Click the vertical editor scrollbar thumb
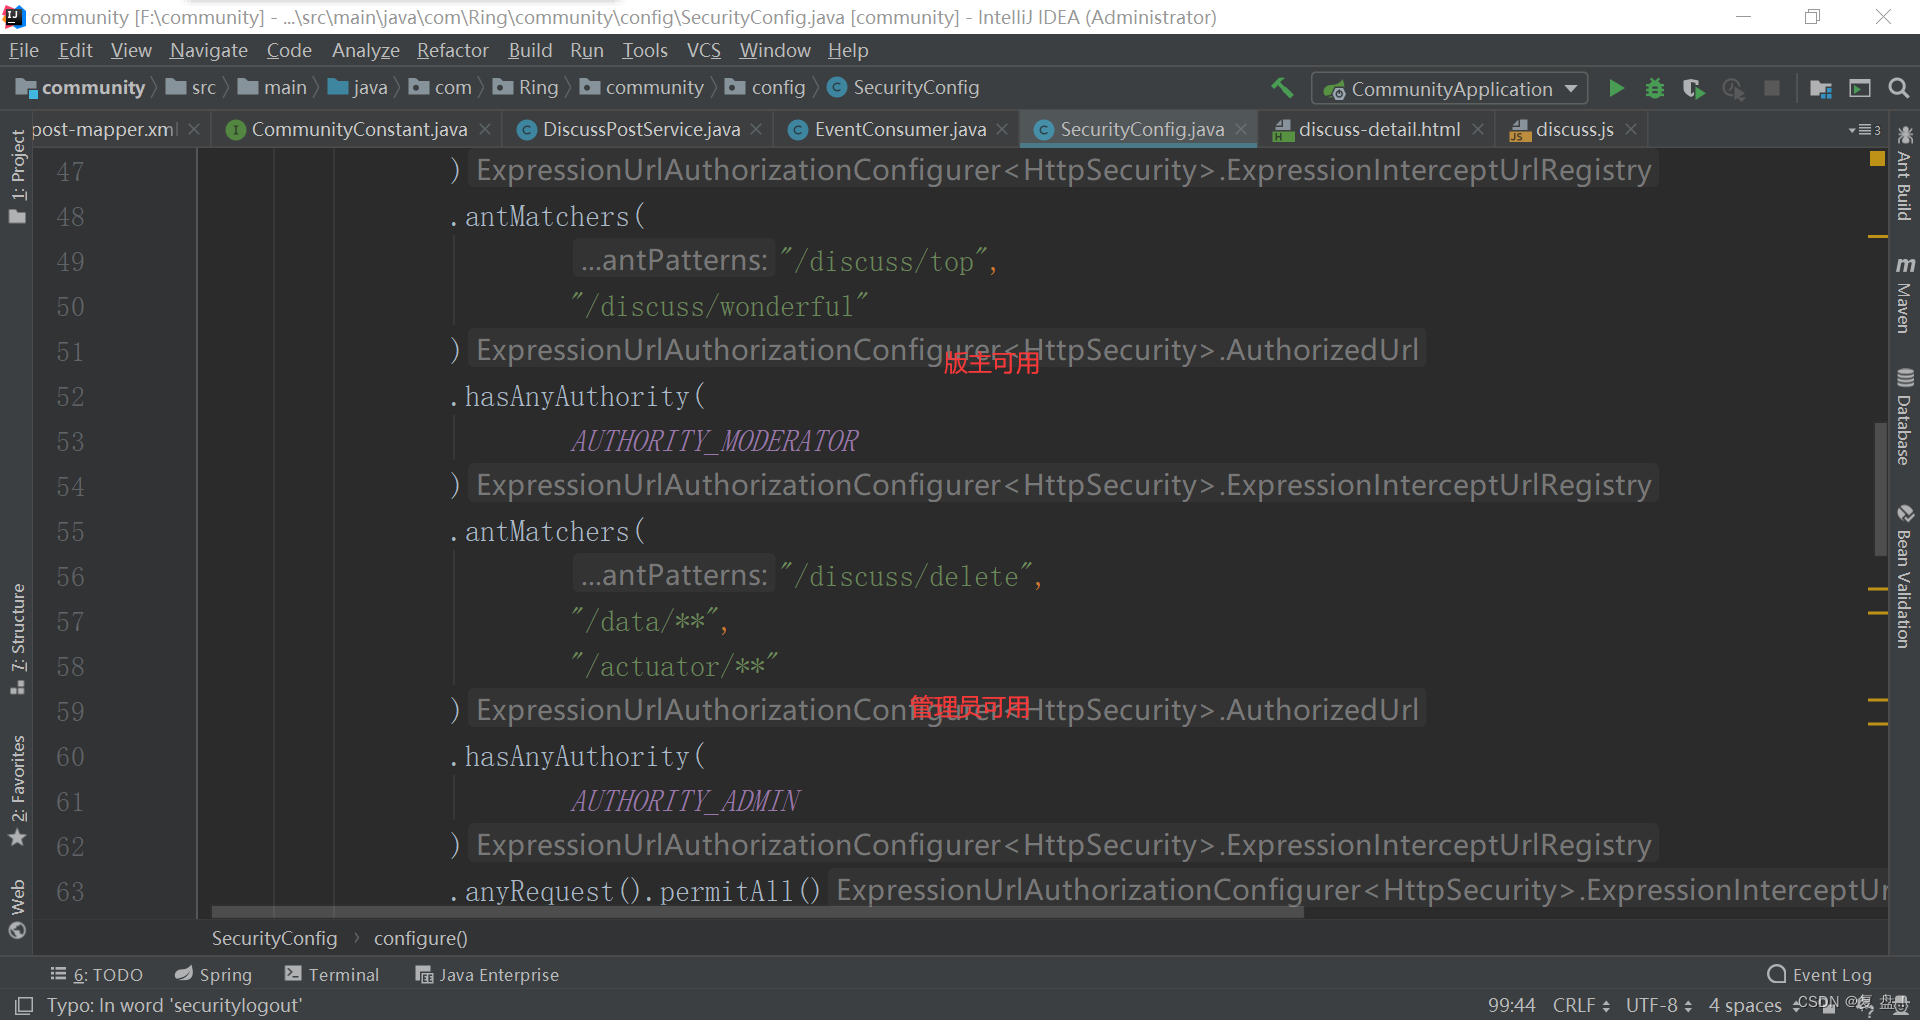Image resolution: width=1920 pixels, height=1020 pixels. [x=1880, y=490]
